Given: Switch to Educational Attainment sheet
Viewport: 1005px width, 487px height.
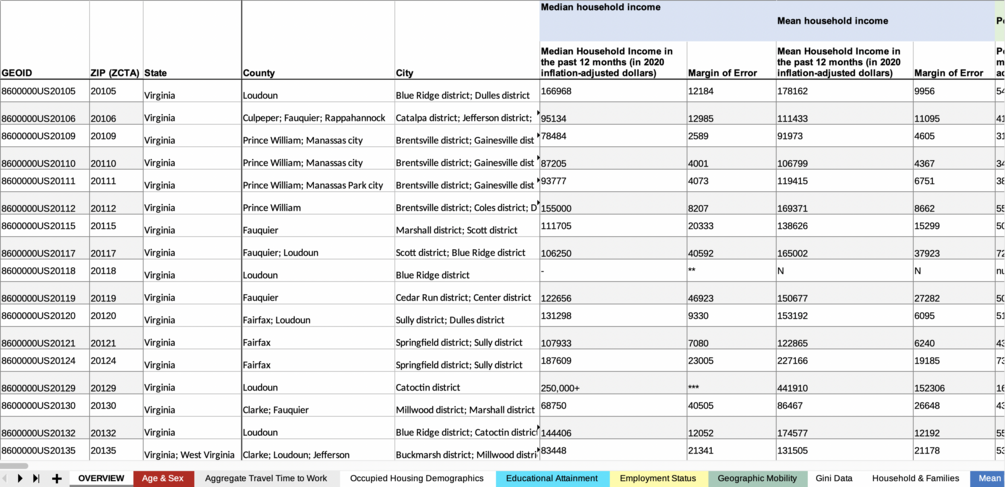Looking at the screenshot, I should [552, 479].
